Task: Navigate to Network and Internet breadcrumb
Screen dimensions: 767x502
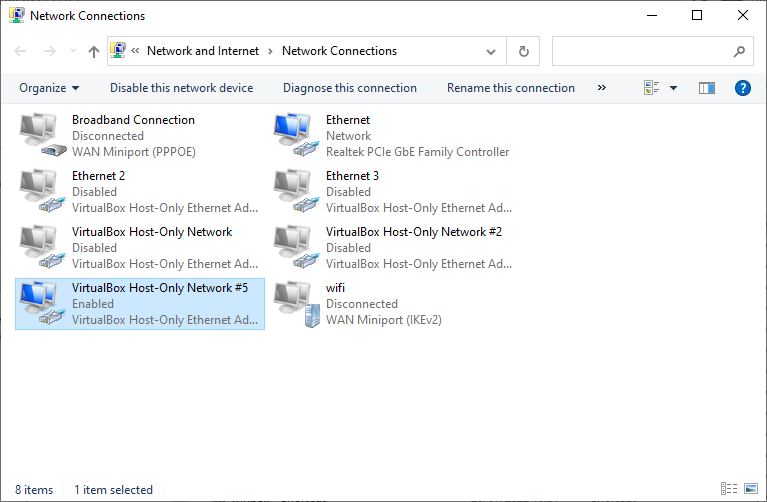Action: click(x=202, y=51)
